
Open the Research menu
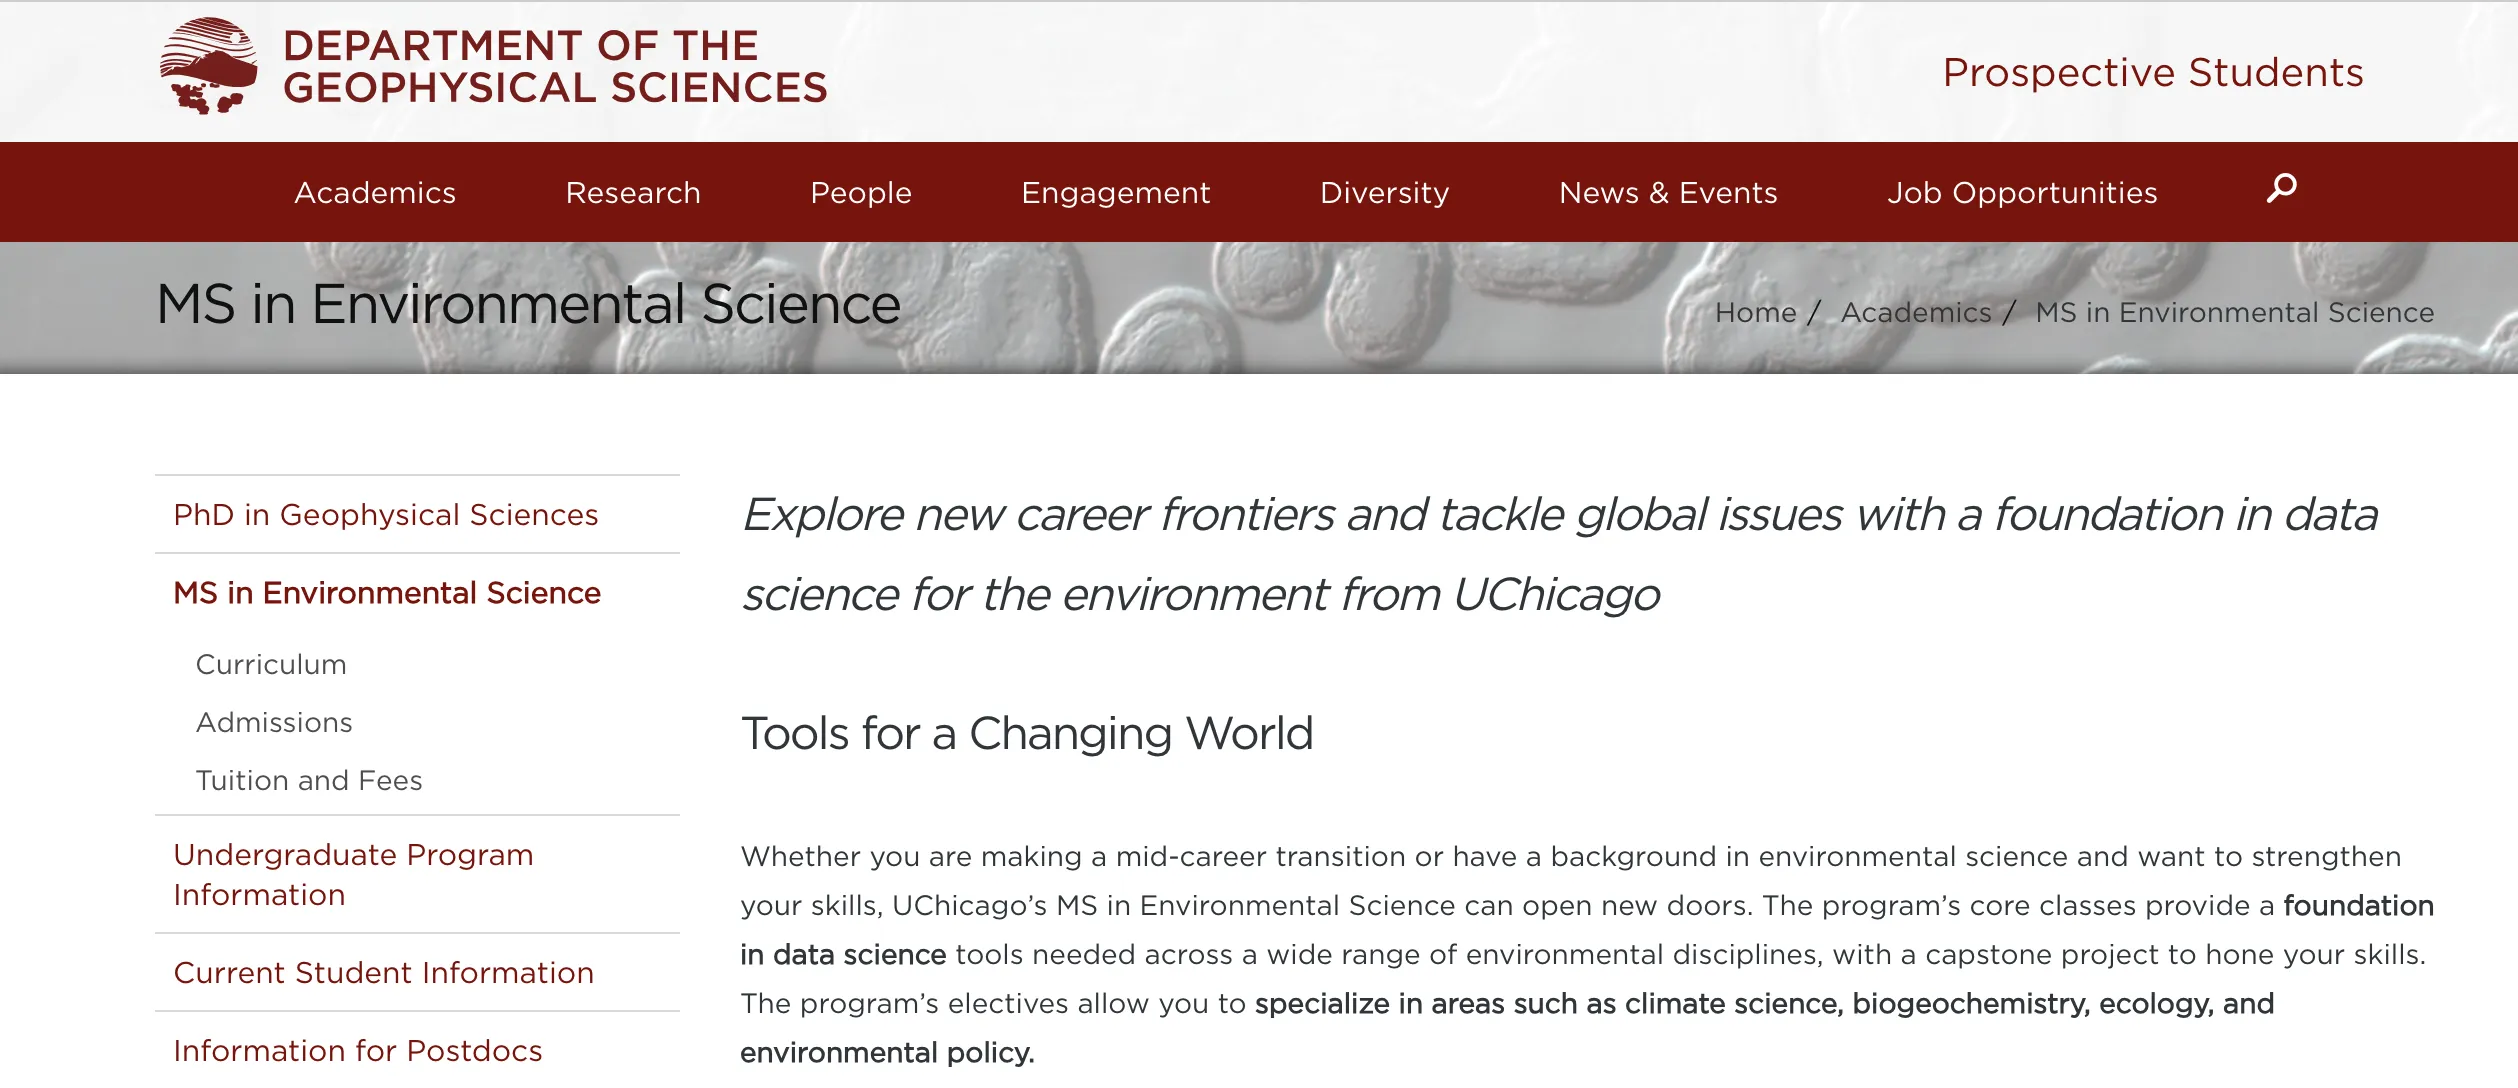click(x=633, y=192)
